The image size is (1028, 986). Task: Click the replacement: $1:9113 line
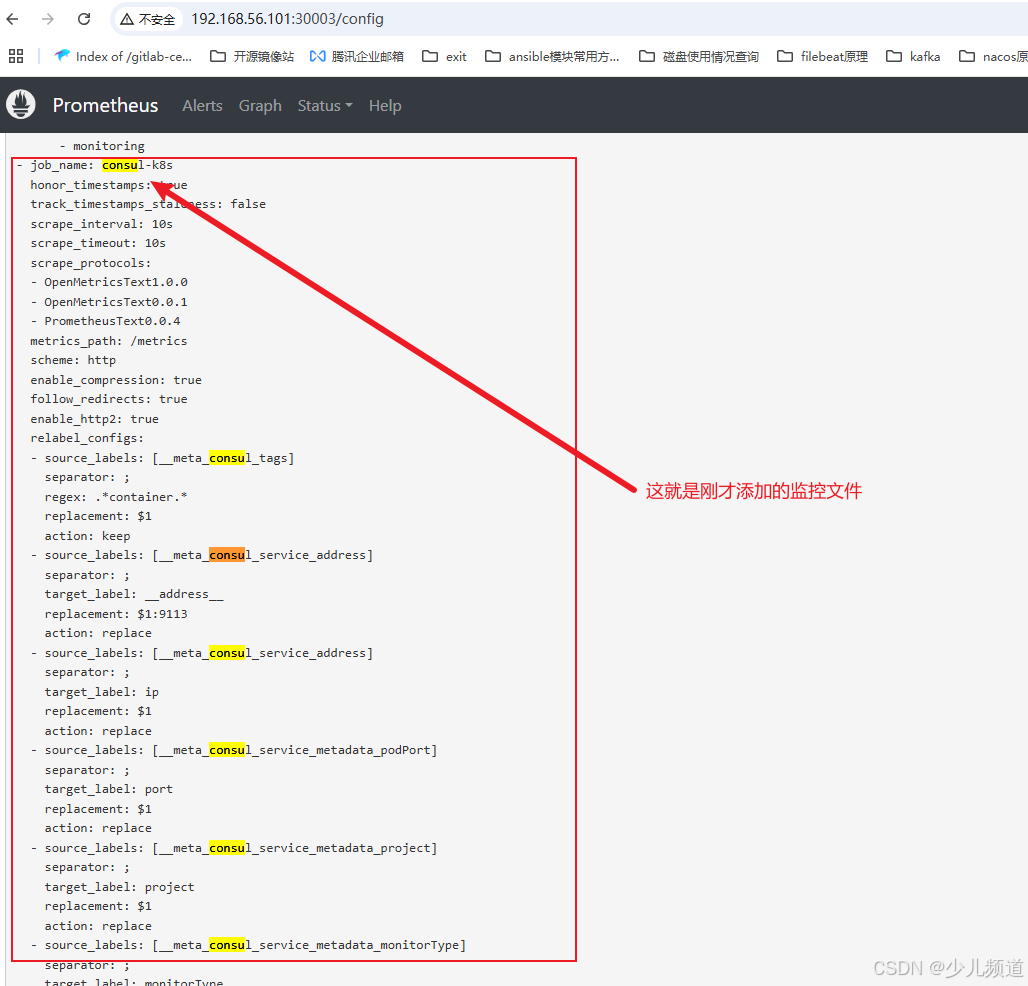(x=116, y=614)
